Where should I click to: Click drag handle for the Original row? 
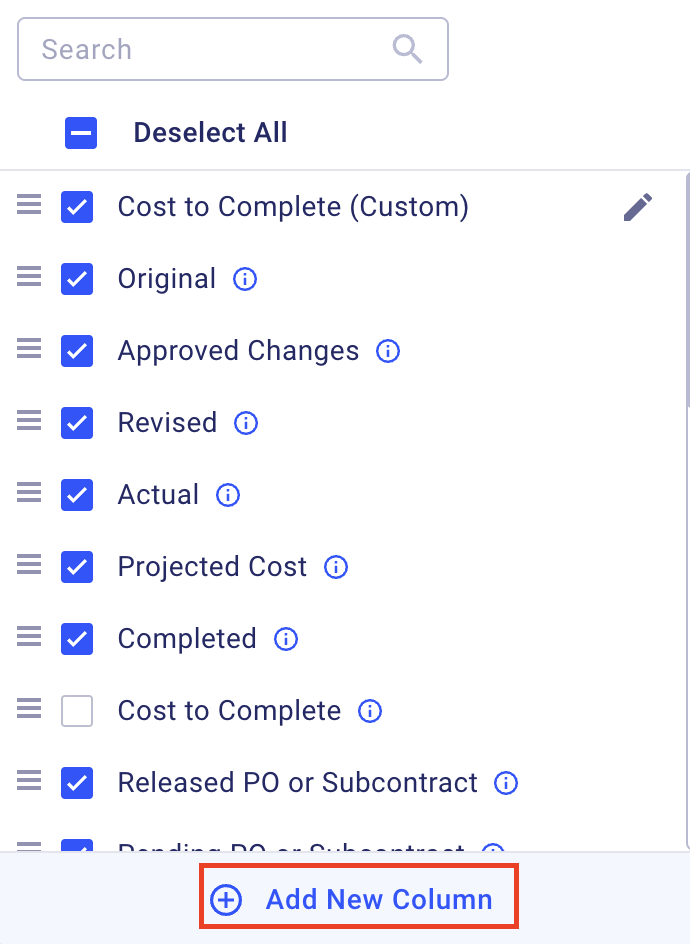coord(29,279)
